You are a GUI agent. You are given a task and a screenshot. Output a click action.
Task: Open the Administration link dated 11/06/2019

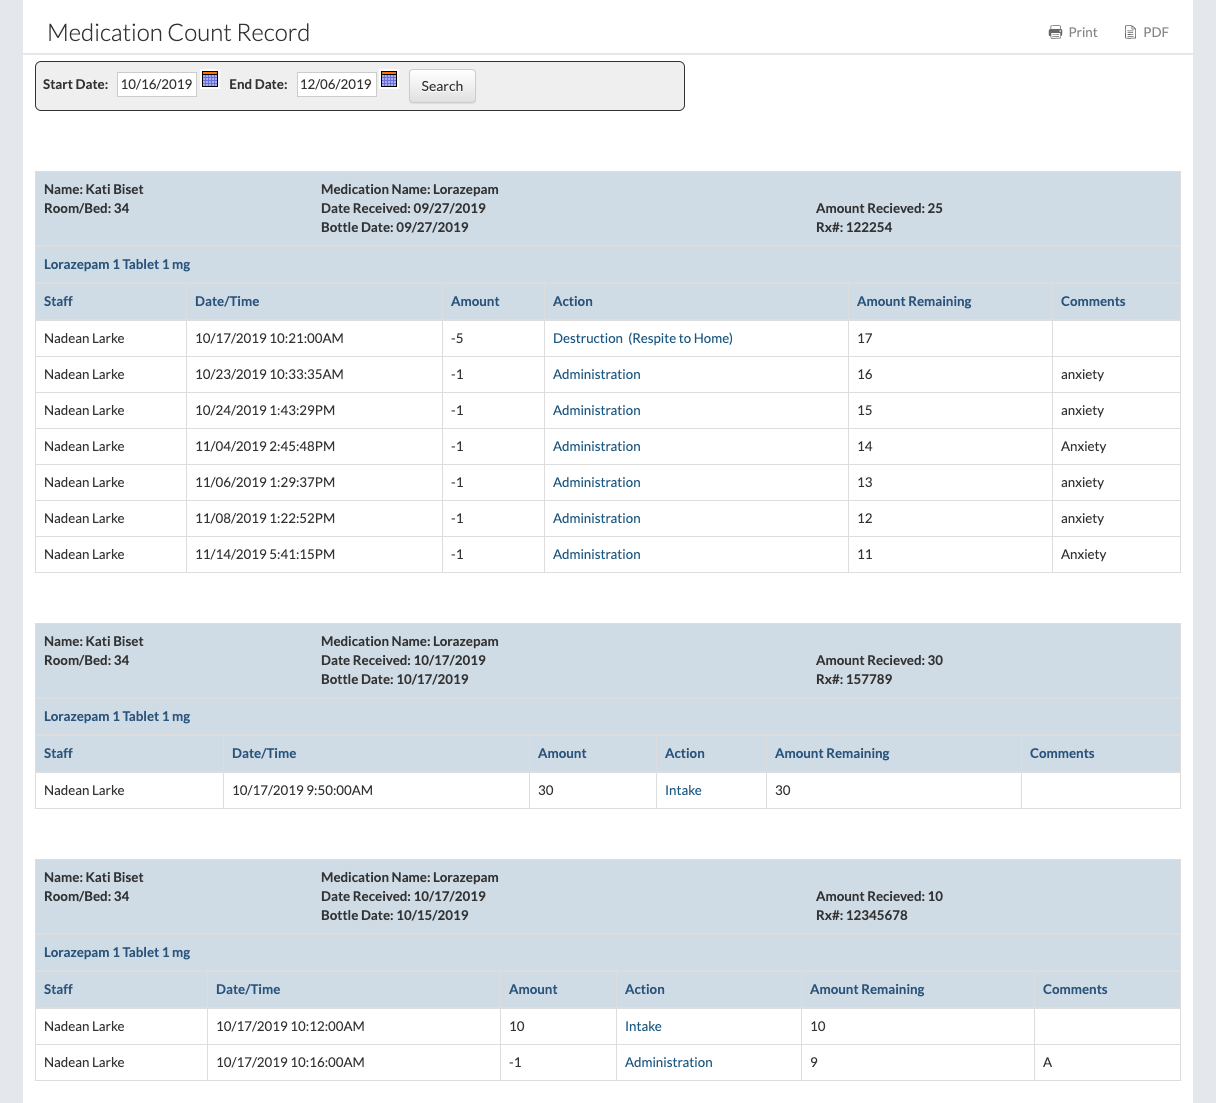596,482
